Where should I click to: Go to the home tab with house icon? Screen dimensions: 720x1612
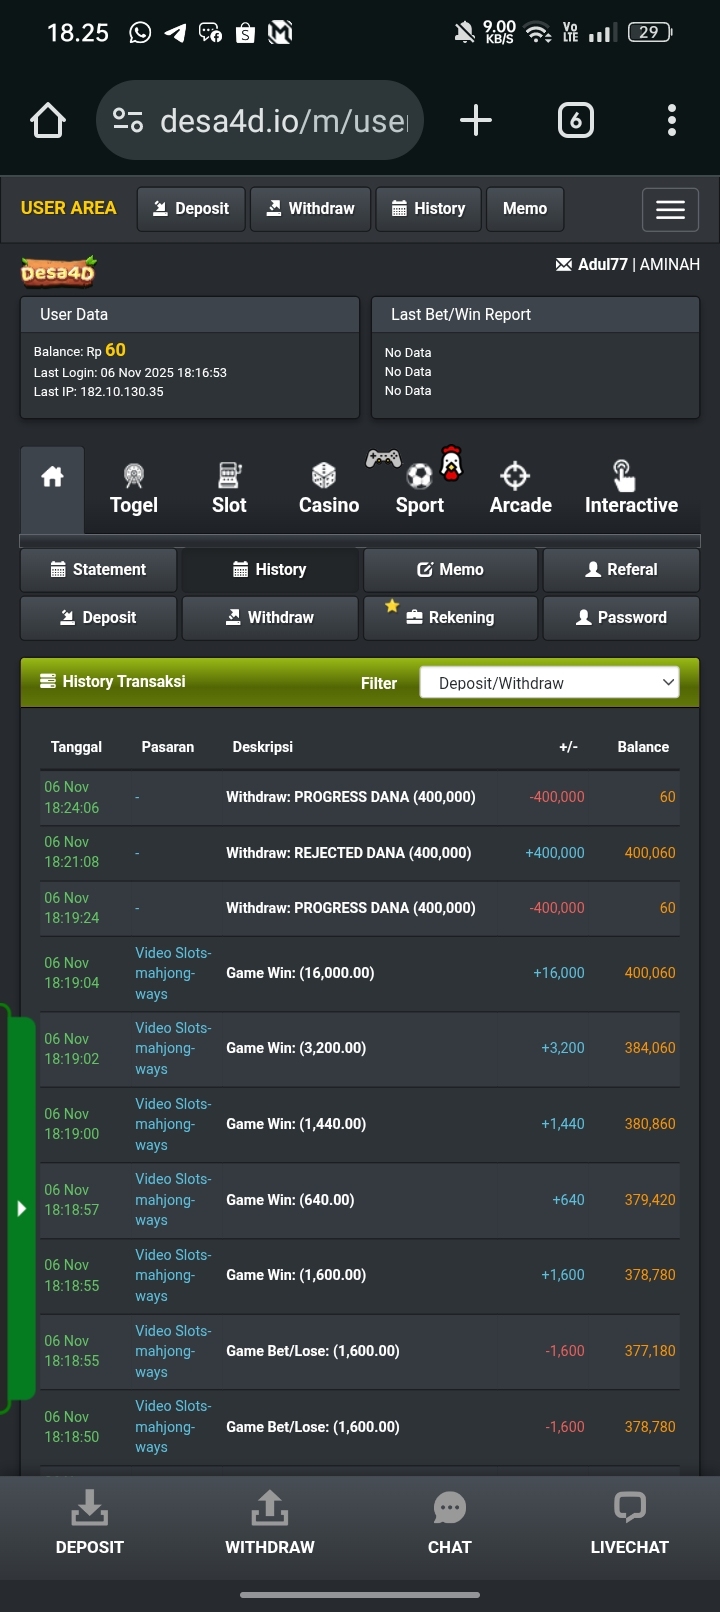click(x=52, y=490)
